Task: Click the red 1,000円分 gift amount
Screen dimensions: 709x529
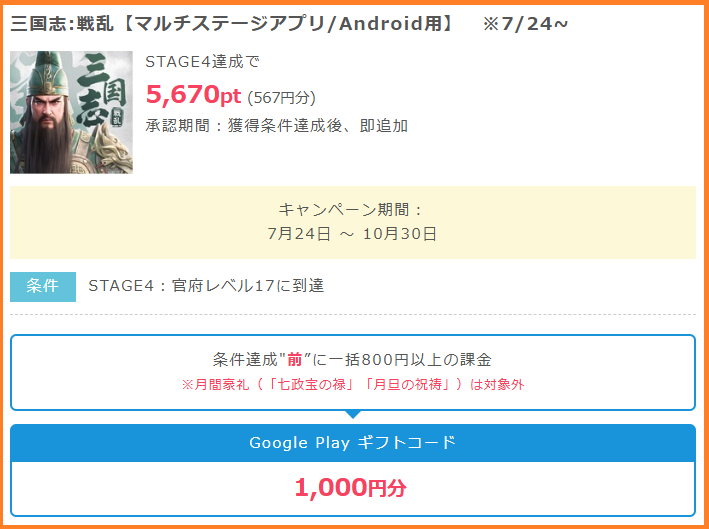Action: tap(350, 489)
